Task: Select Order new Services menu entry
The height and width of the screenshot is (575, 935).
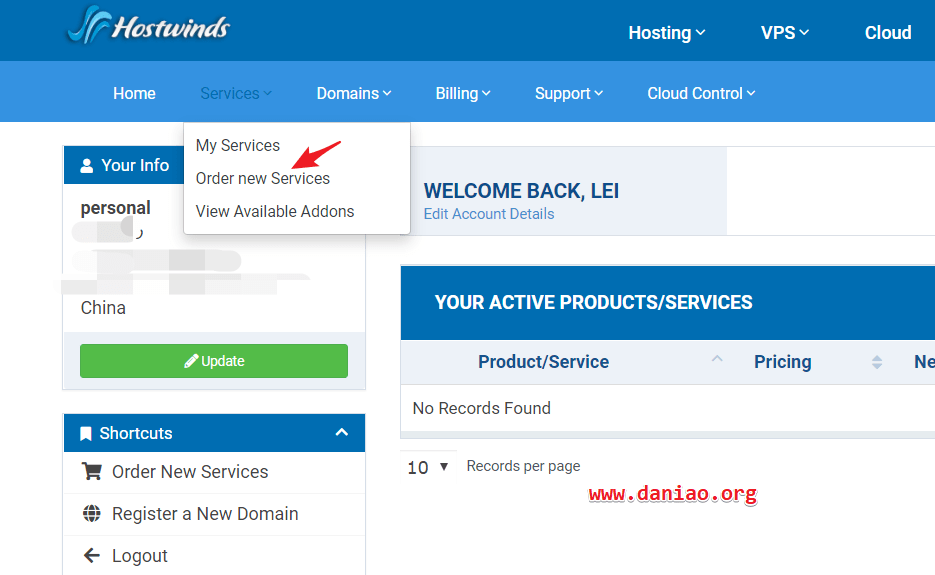Action: click(263, 178)
